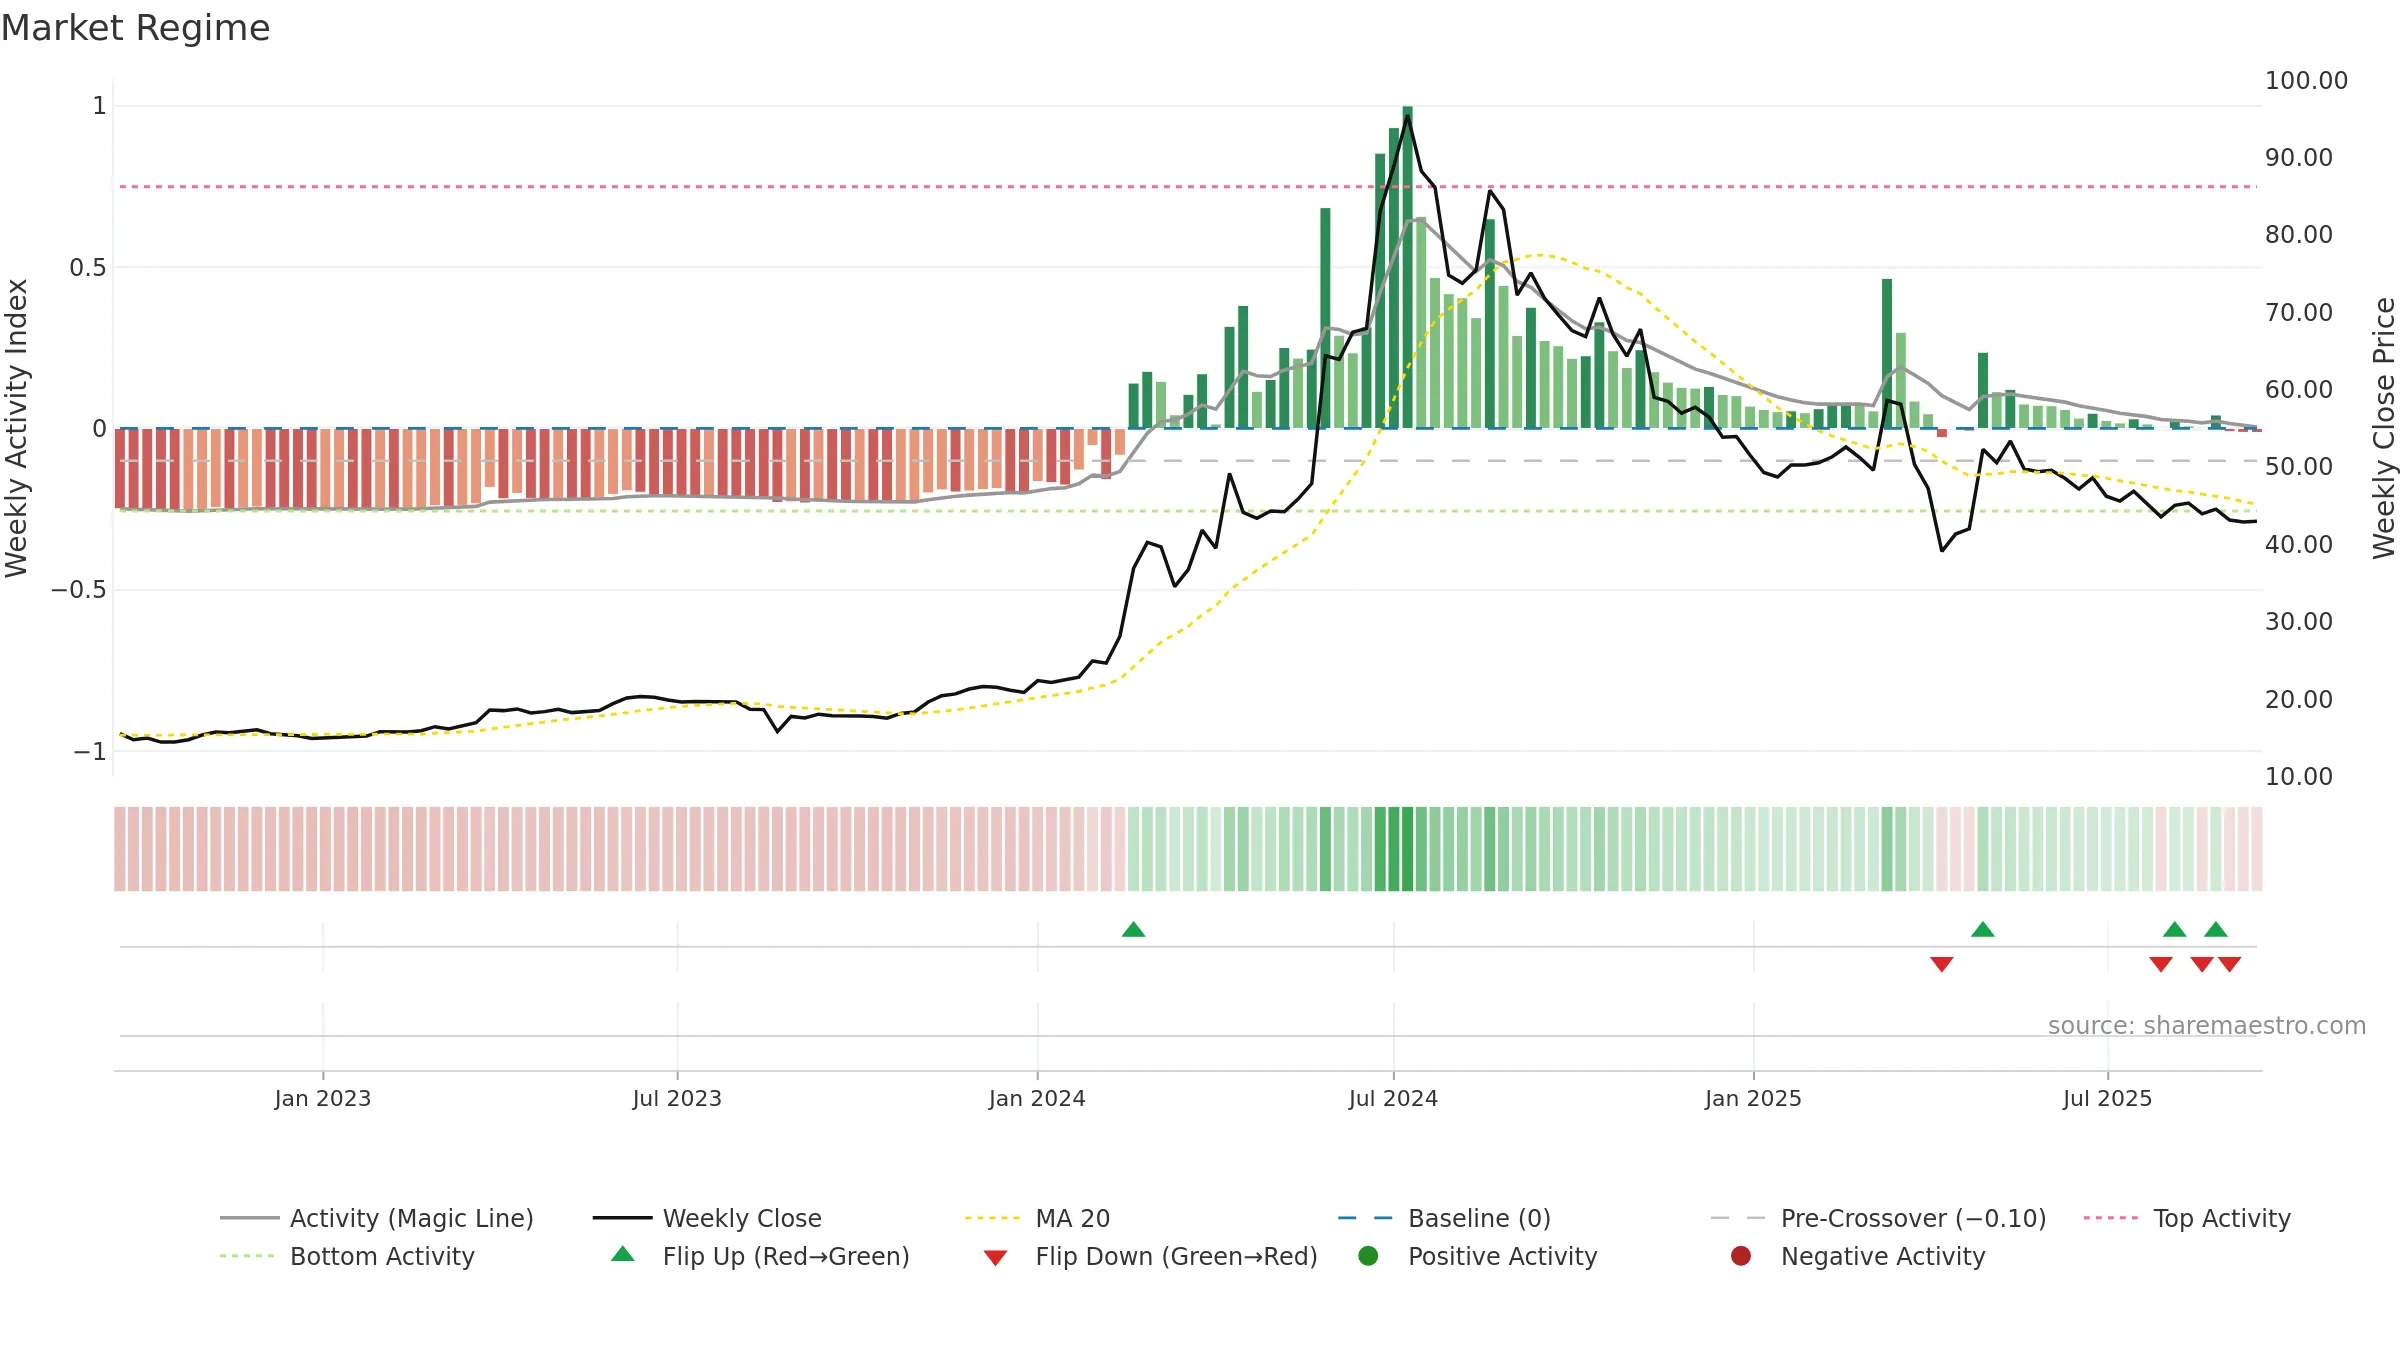Hide the Pre-Crossover (−0.10) legend entry
This screenshot has height=1350, width=2400.
1878,1218
